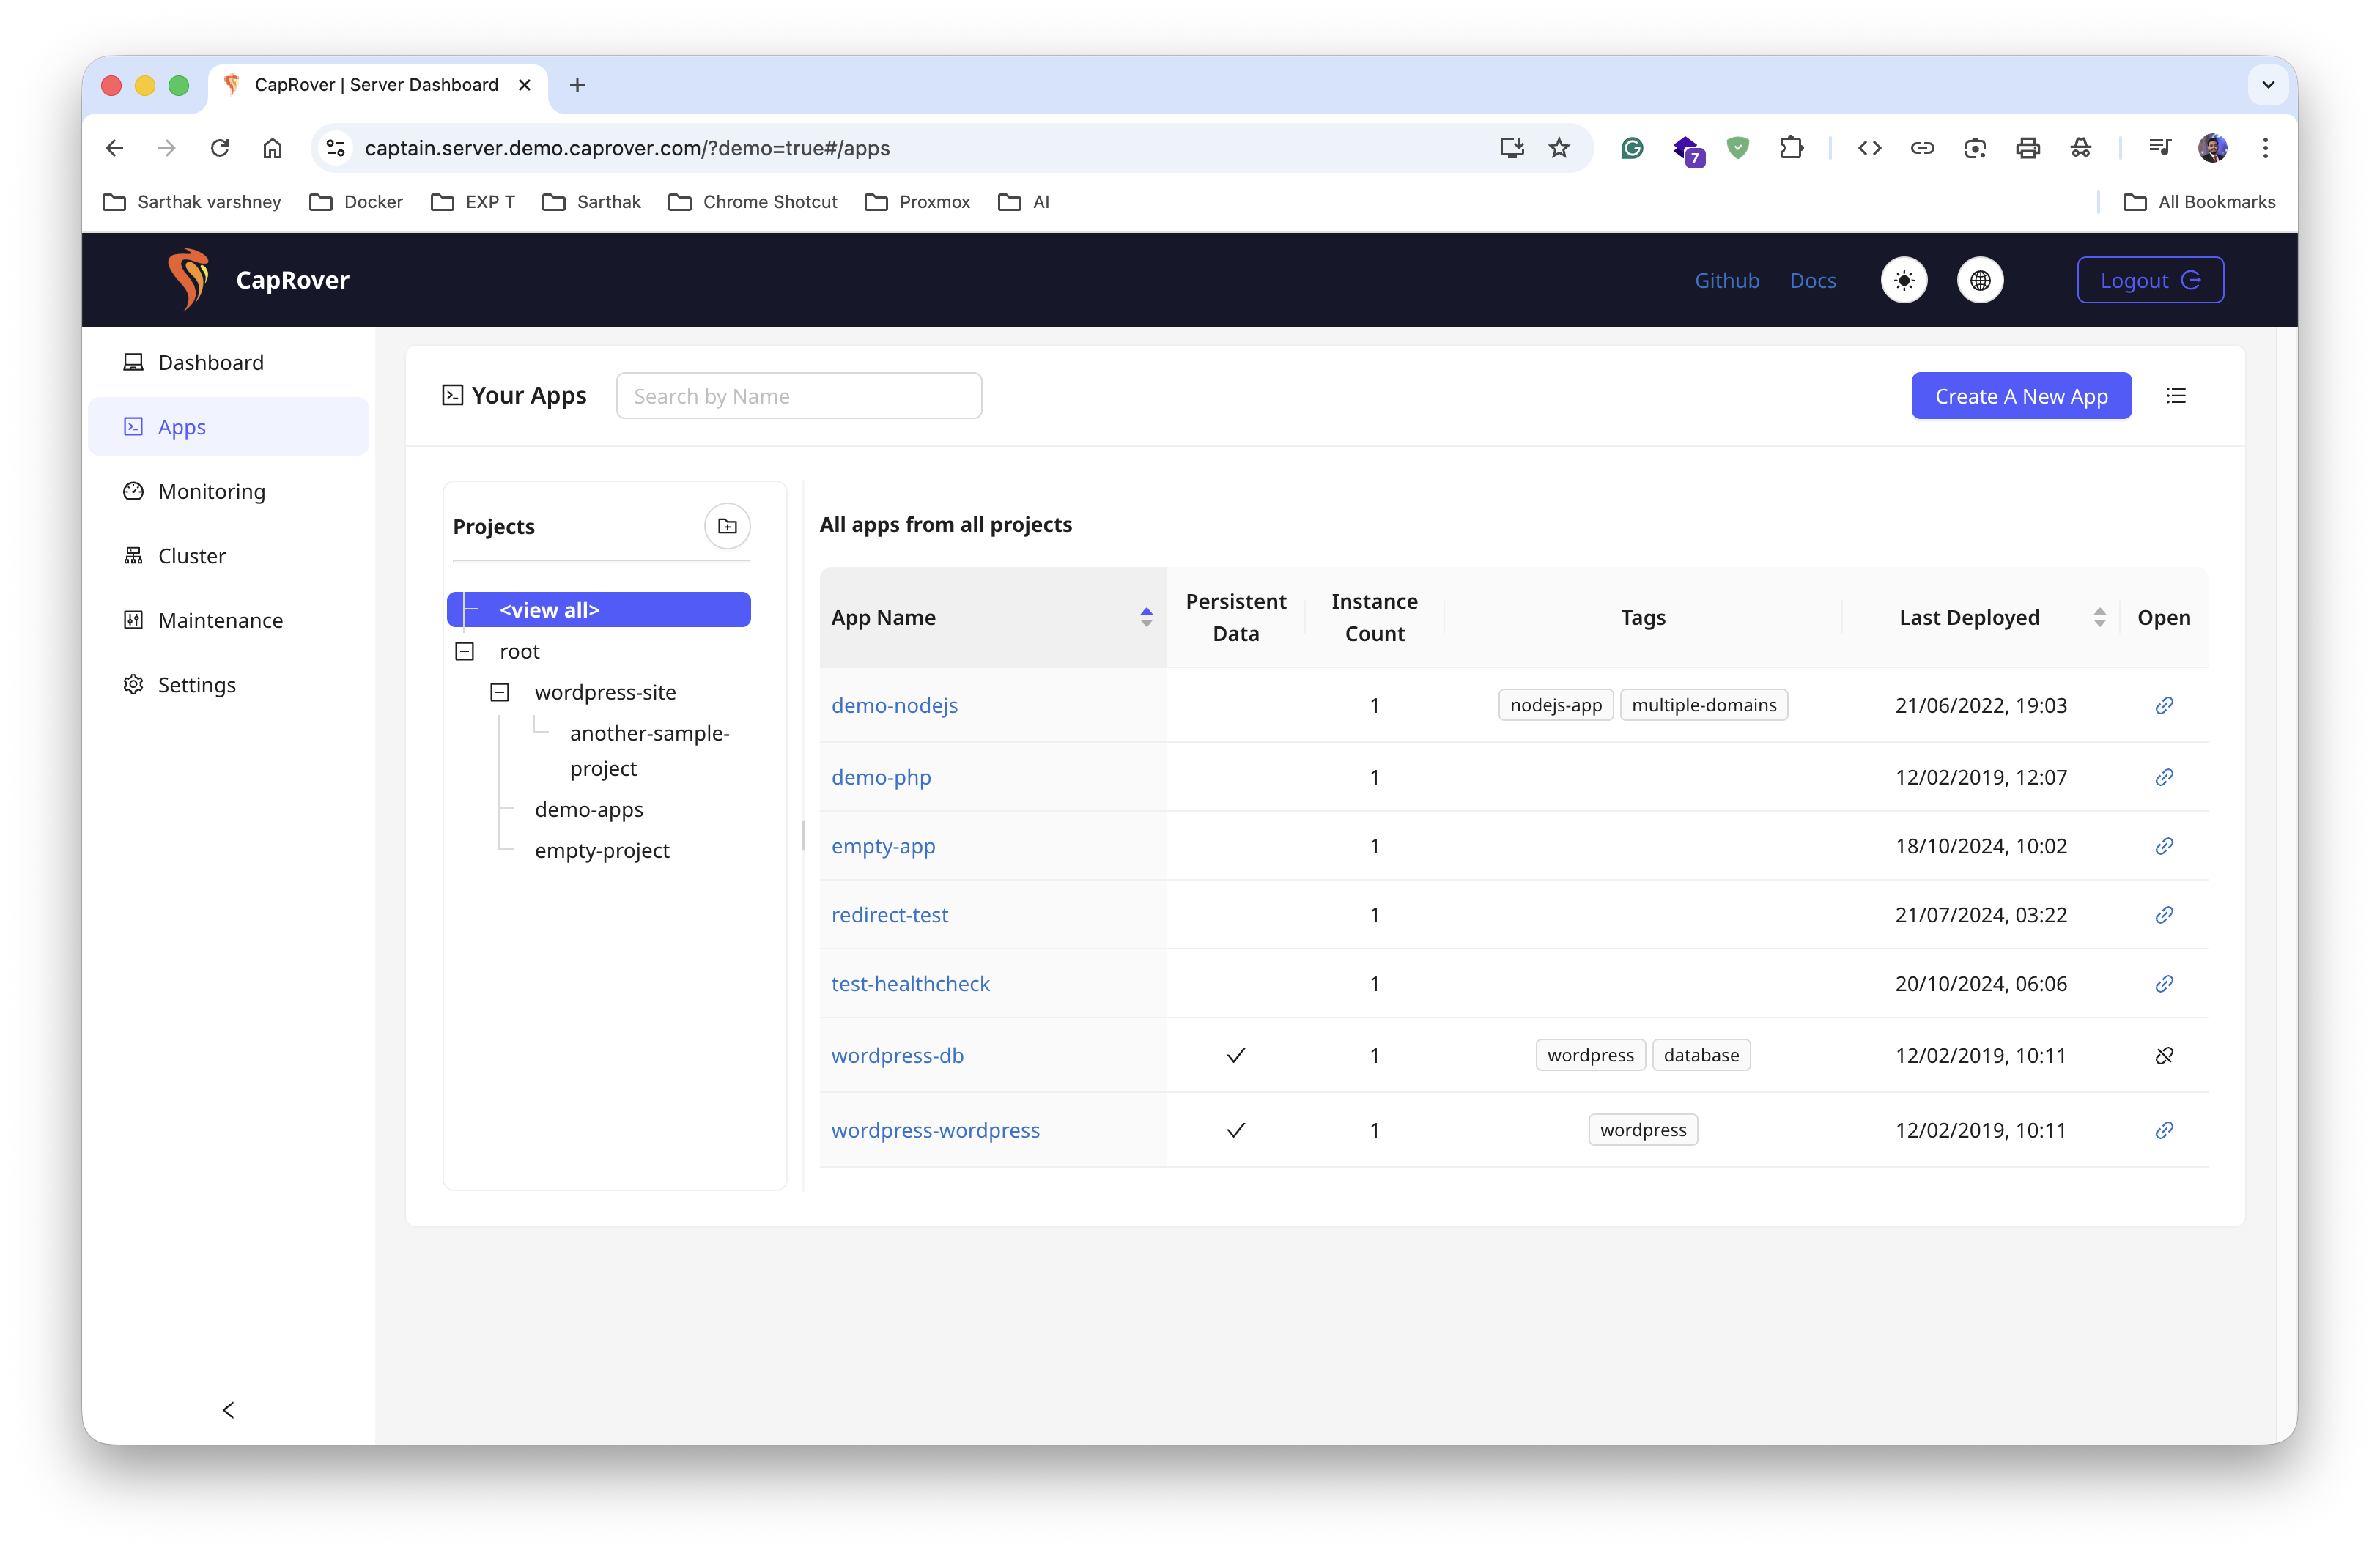Select demo-apps project in tree
Image resolution: width=2380 pixels, height=1553 pixels.
(589, 809)
